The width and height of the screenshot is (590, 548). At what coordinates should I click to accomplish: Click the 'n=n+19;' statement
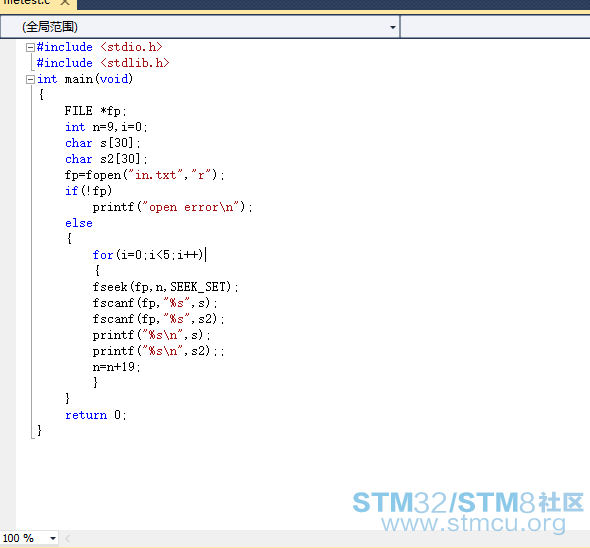click(117, 367)
